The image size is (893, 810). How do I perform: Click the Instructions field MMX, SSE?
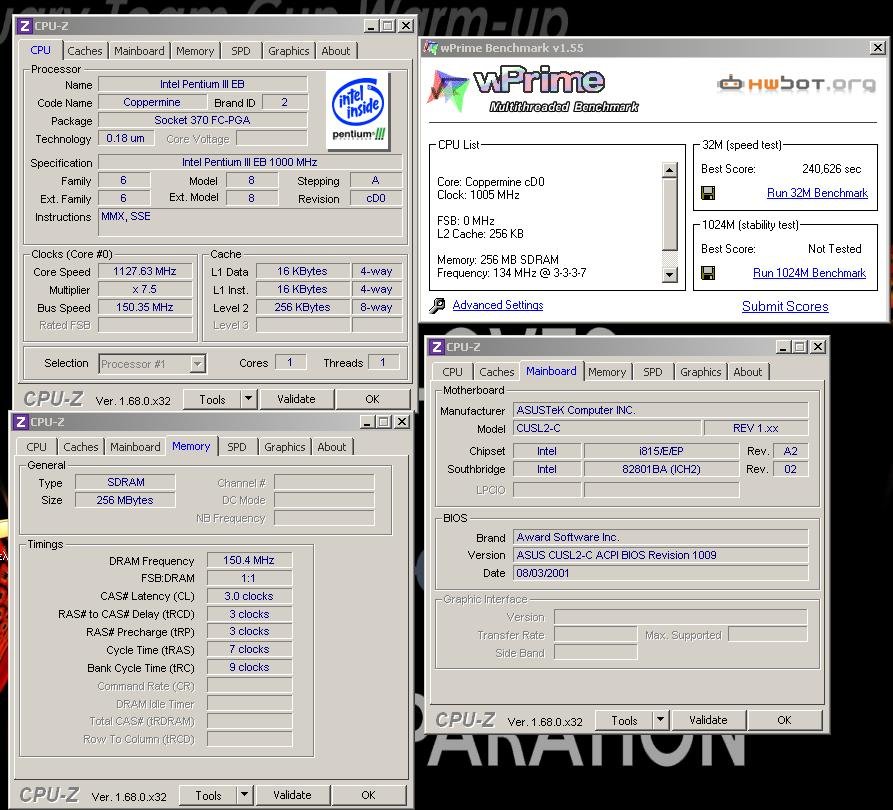pyautogui.click(x=249, y=222)
